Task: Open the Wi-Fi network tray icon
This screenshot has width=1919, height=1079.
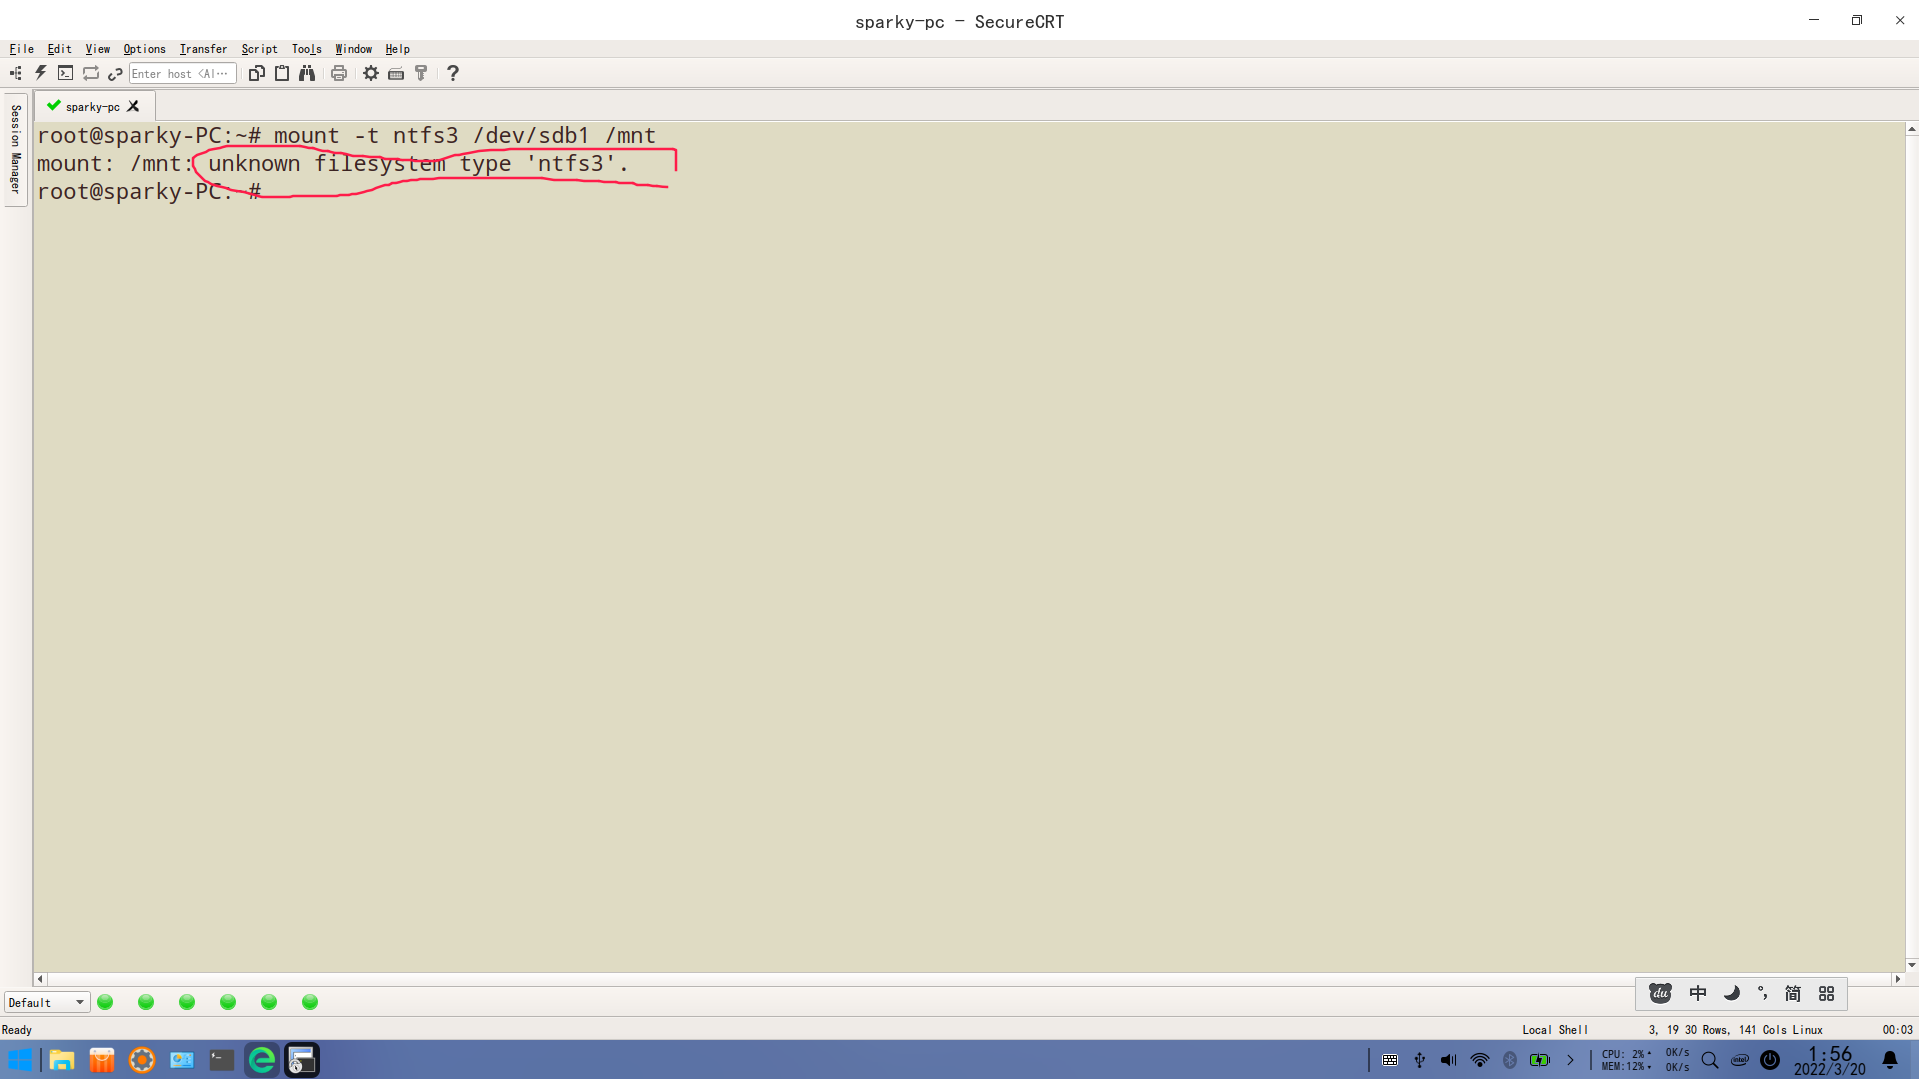Action: tap(1480, 1060)
